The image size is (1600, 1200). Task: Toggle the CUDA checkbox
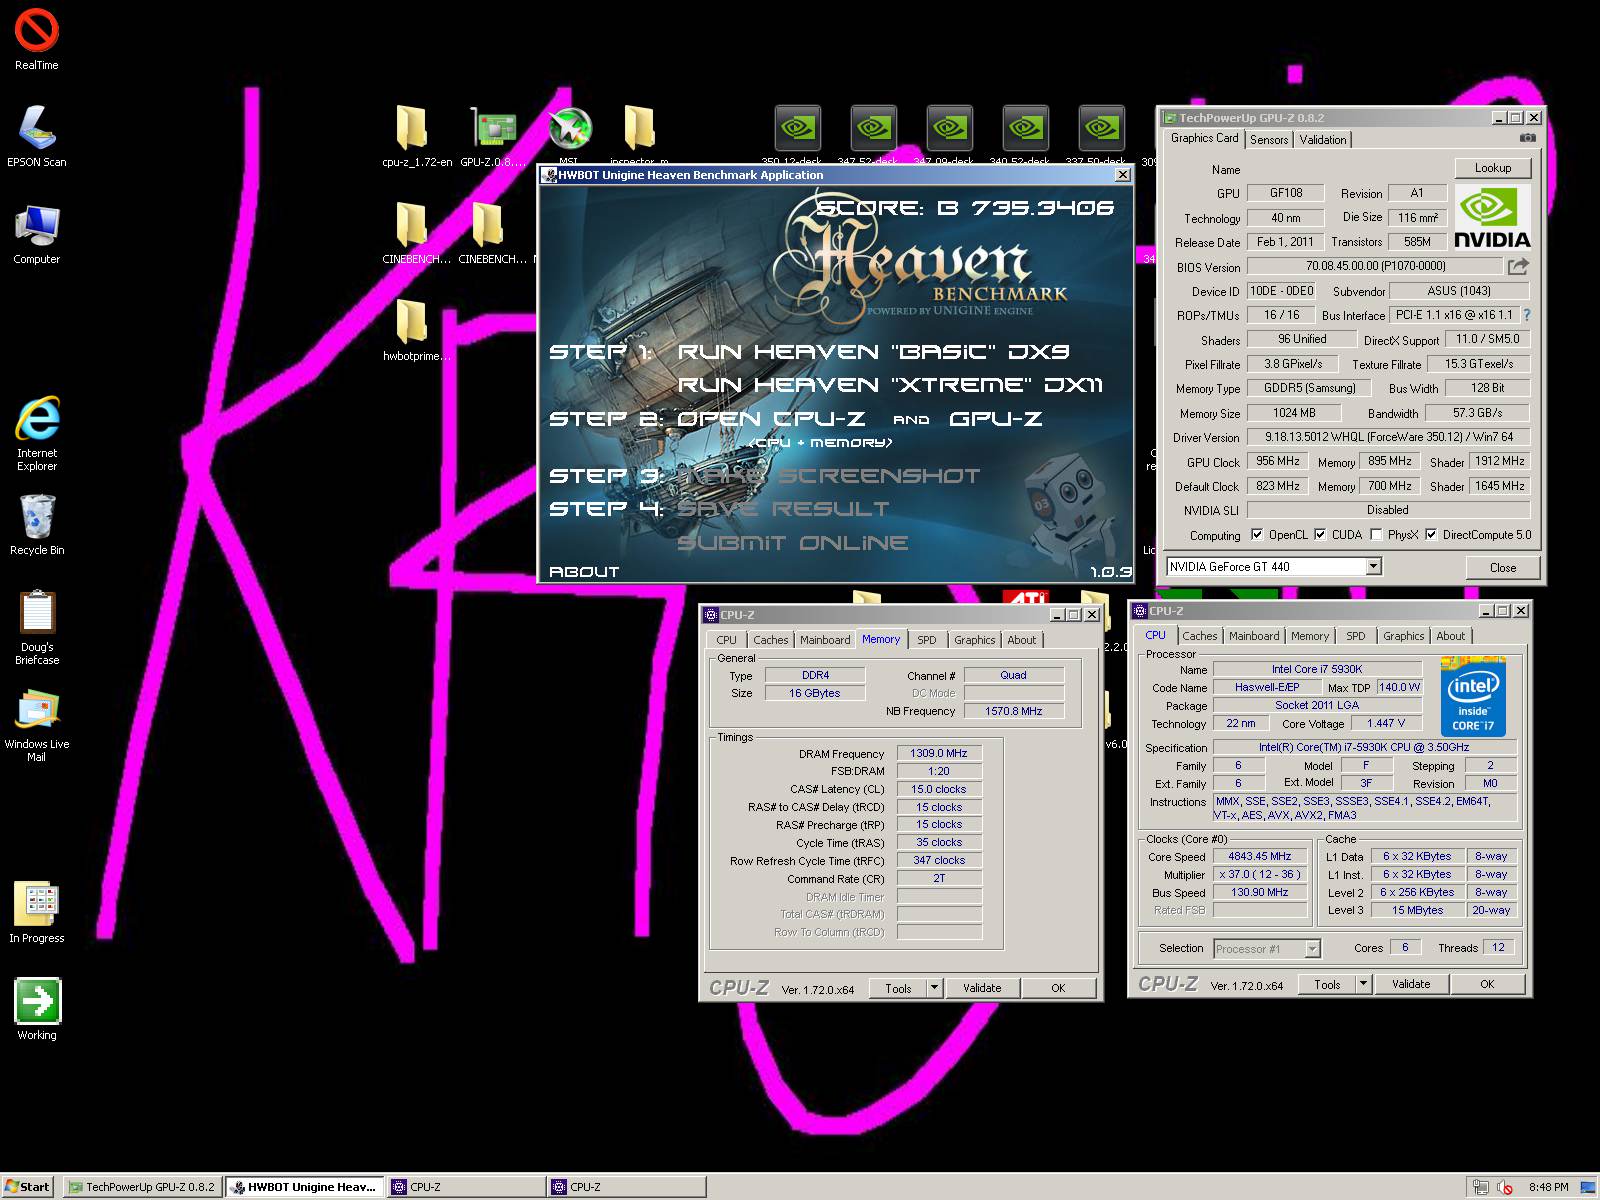click(x=1320, y=534)
